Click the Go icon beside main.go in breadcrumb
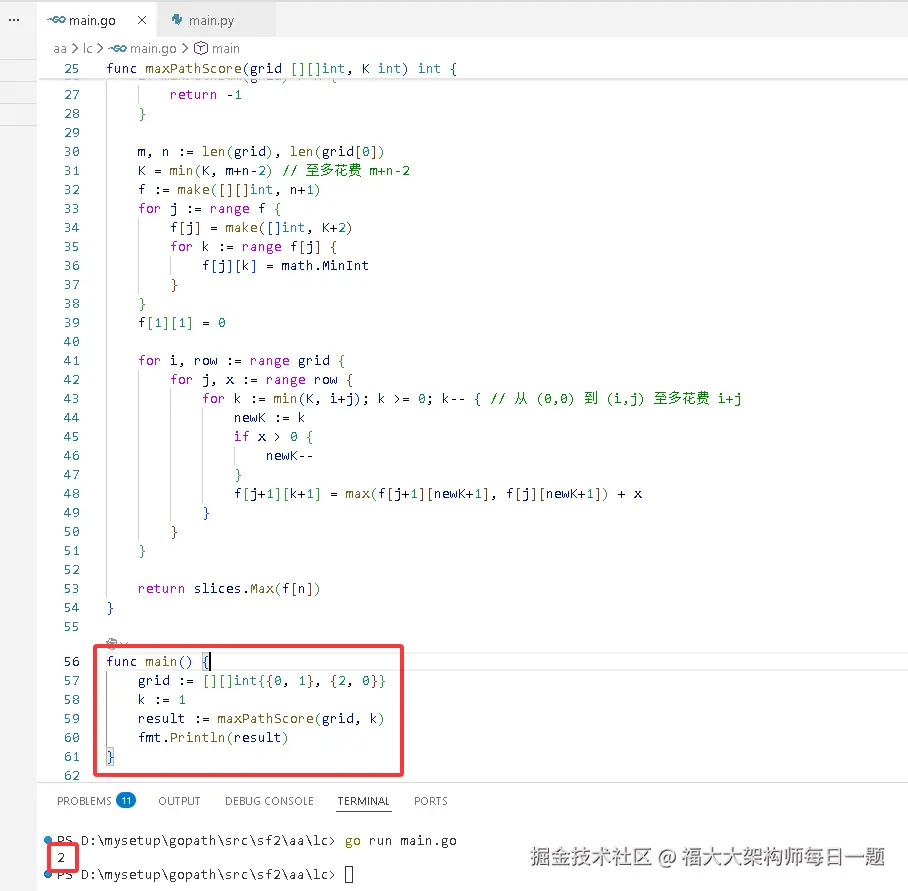This screenshot has width=908, height=891. (115, 48)
